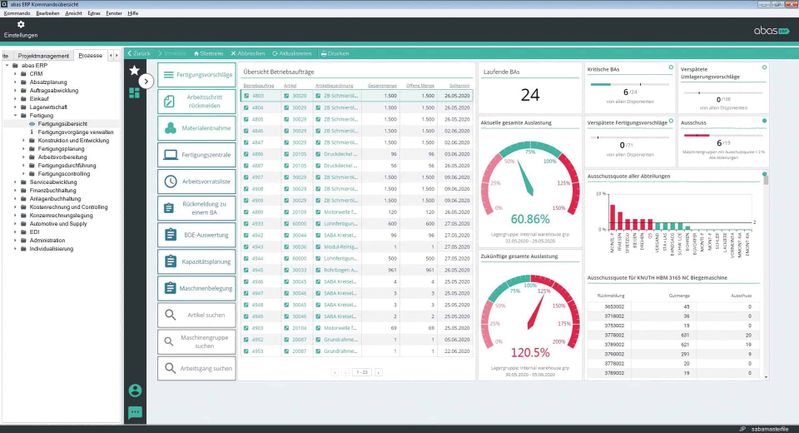799x433 pixels.
Task: Select the Prozesse tab
Action: tap(90, 56)
